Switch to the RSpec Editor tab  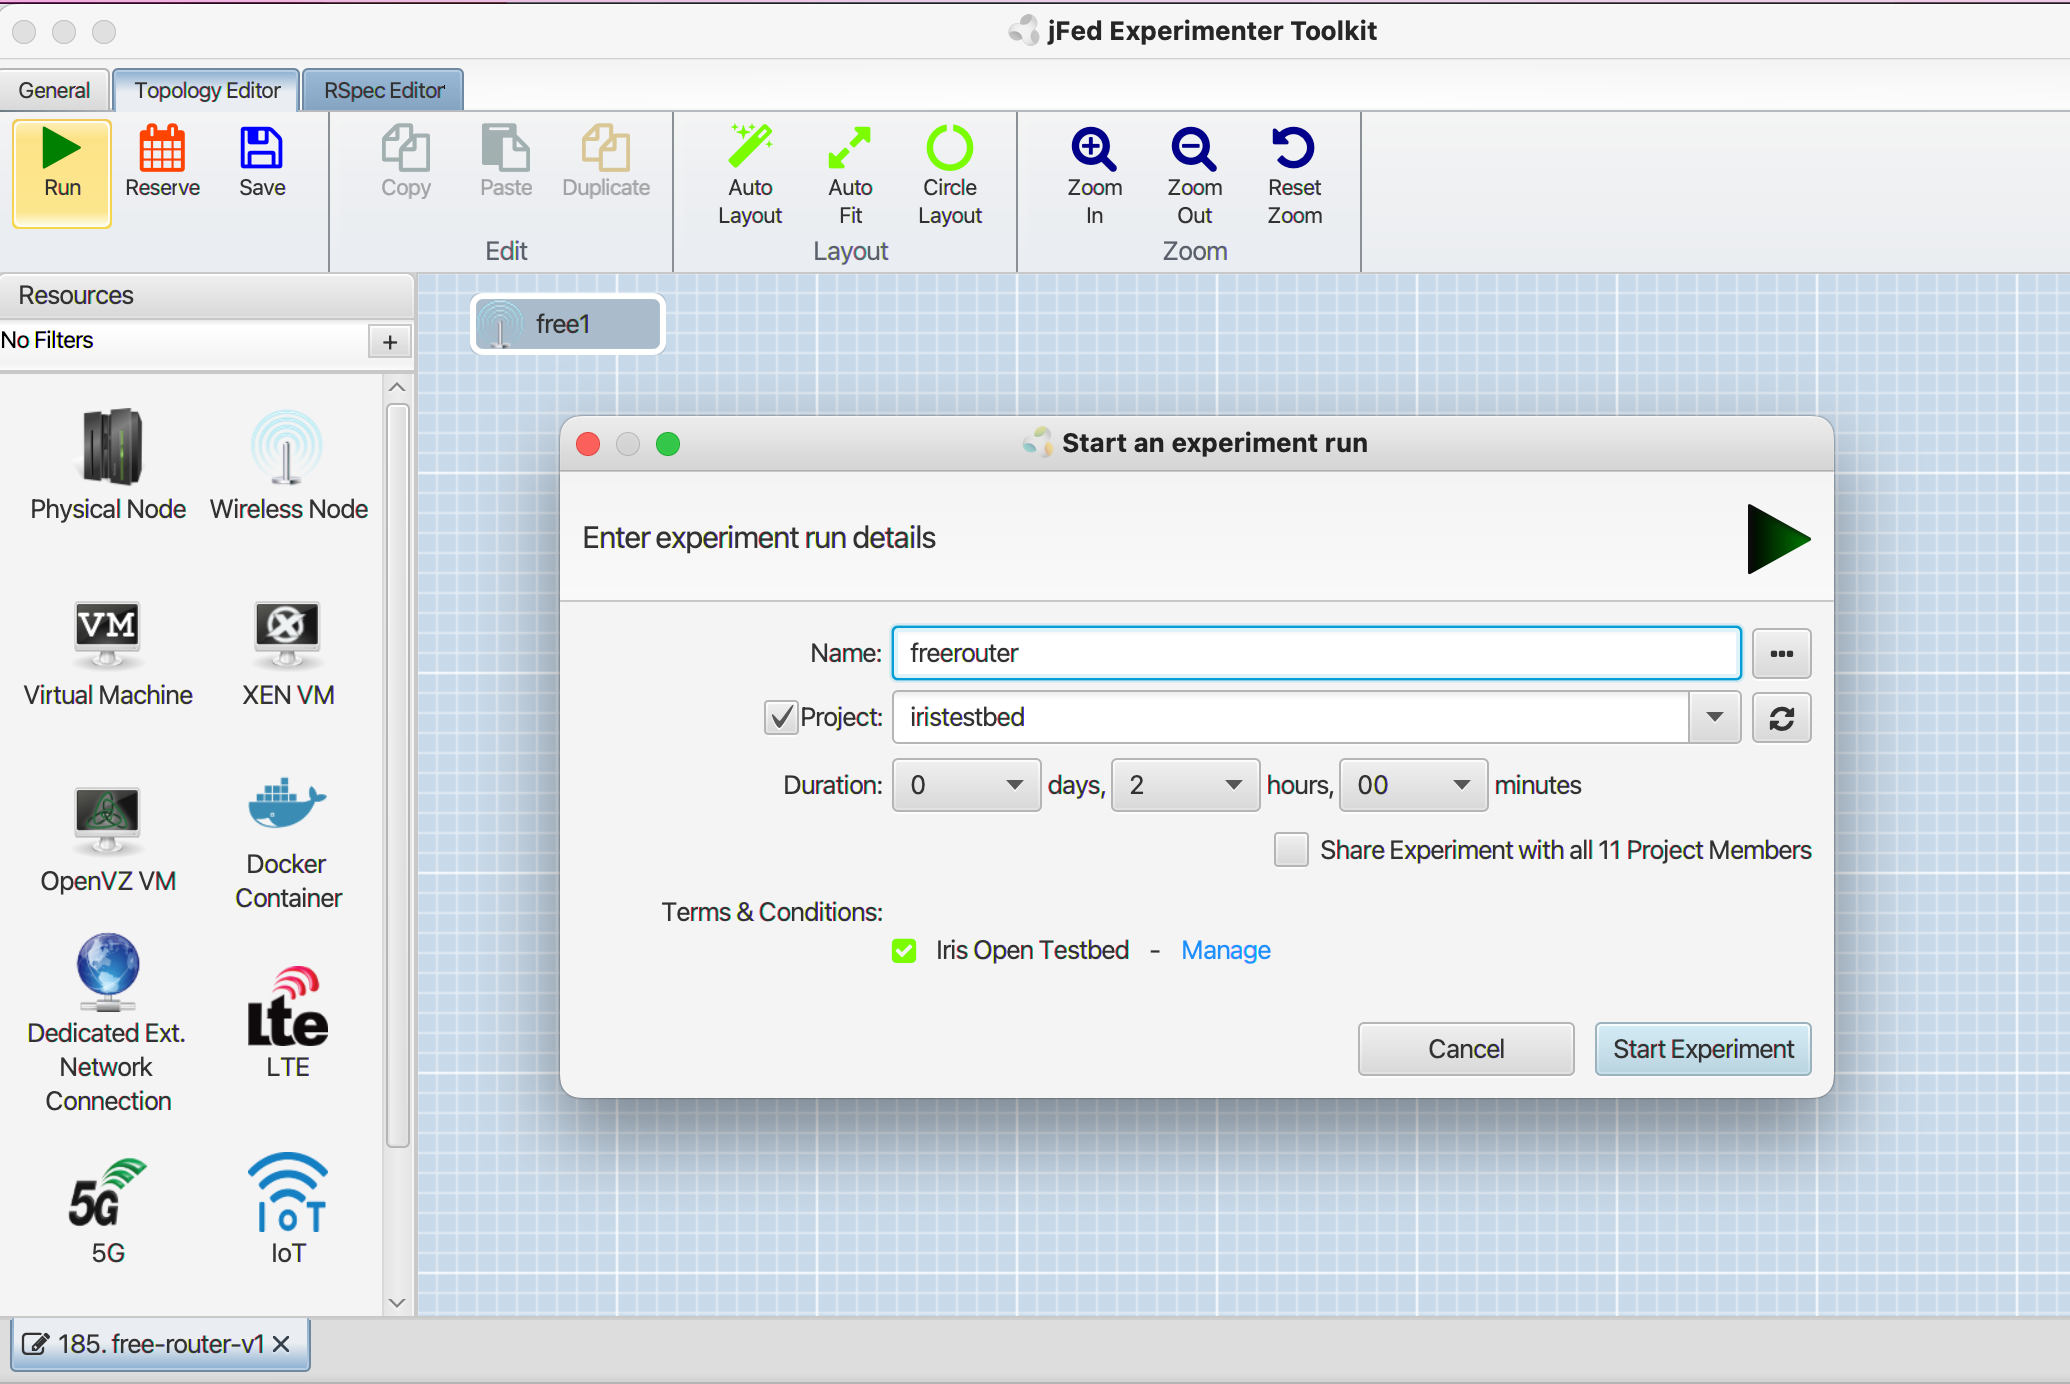(x=384, y=90)
